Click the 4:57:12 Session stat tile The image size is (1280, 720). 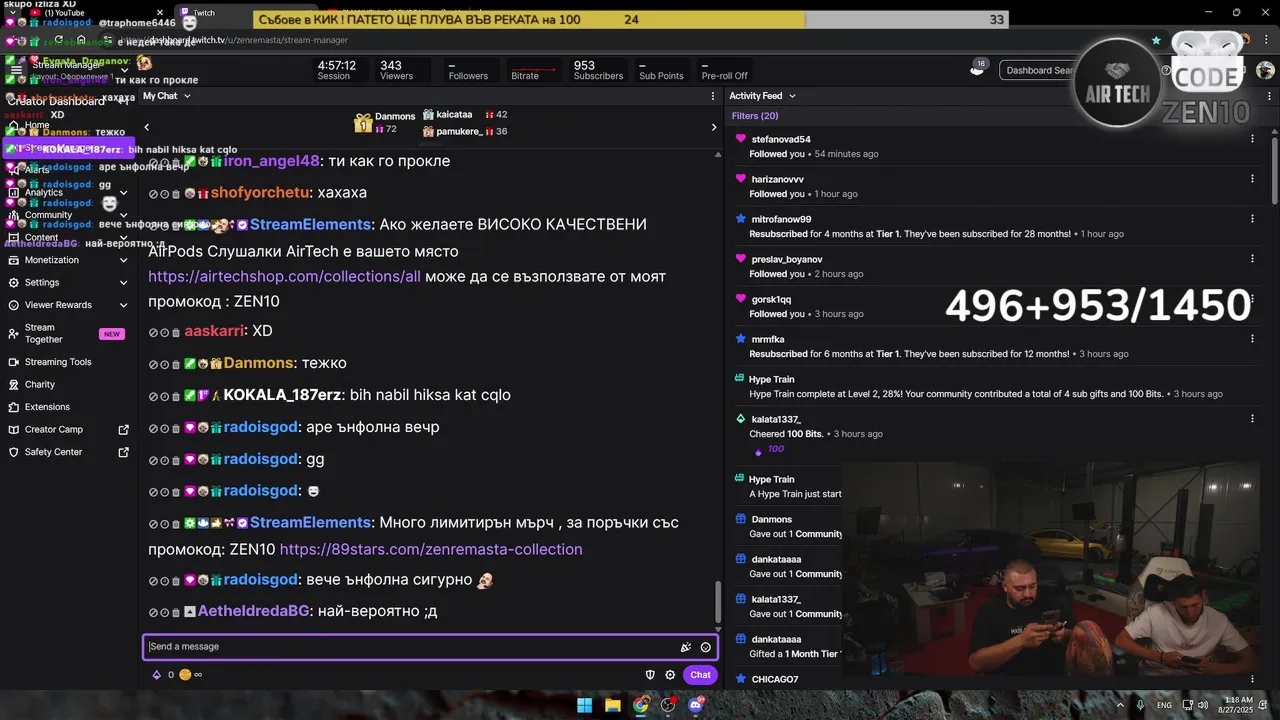pyautogui.click(x=337, y=70)
